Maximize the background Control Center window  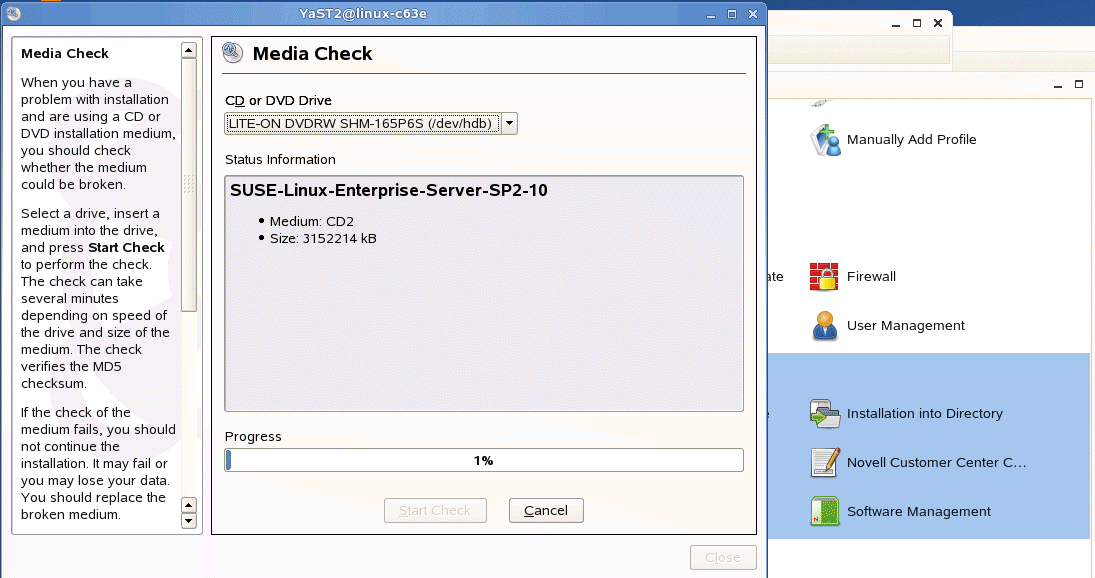pos(917,23)
